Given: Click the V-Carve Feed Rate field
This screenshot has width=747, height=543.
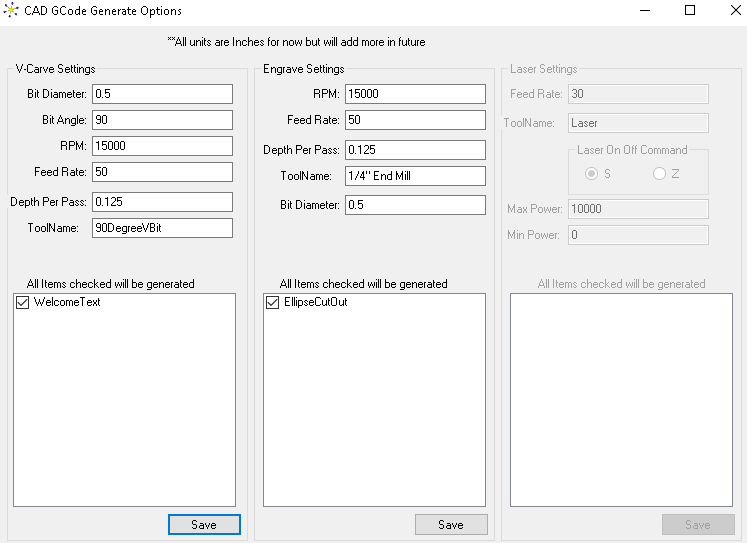Looking at the screenshot, I should [162, 172].
